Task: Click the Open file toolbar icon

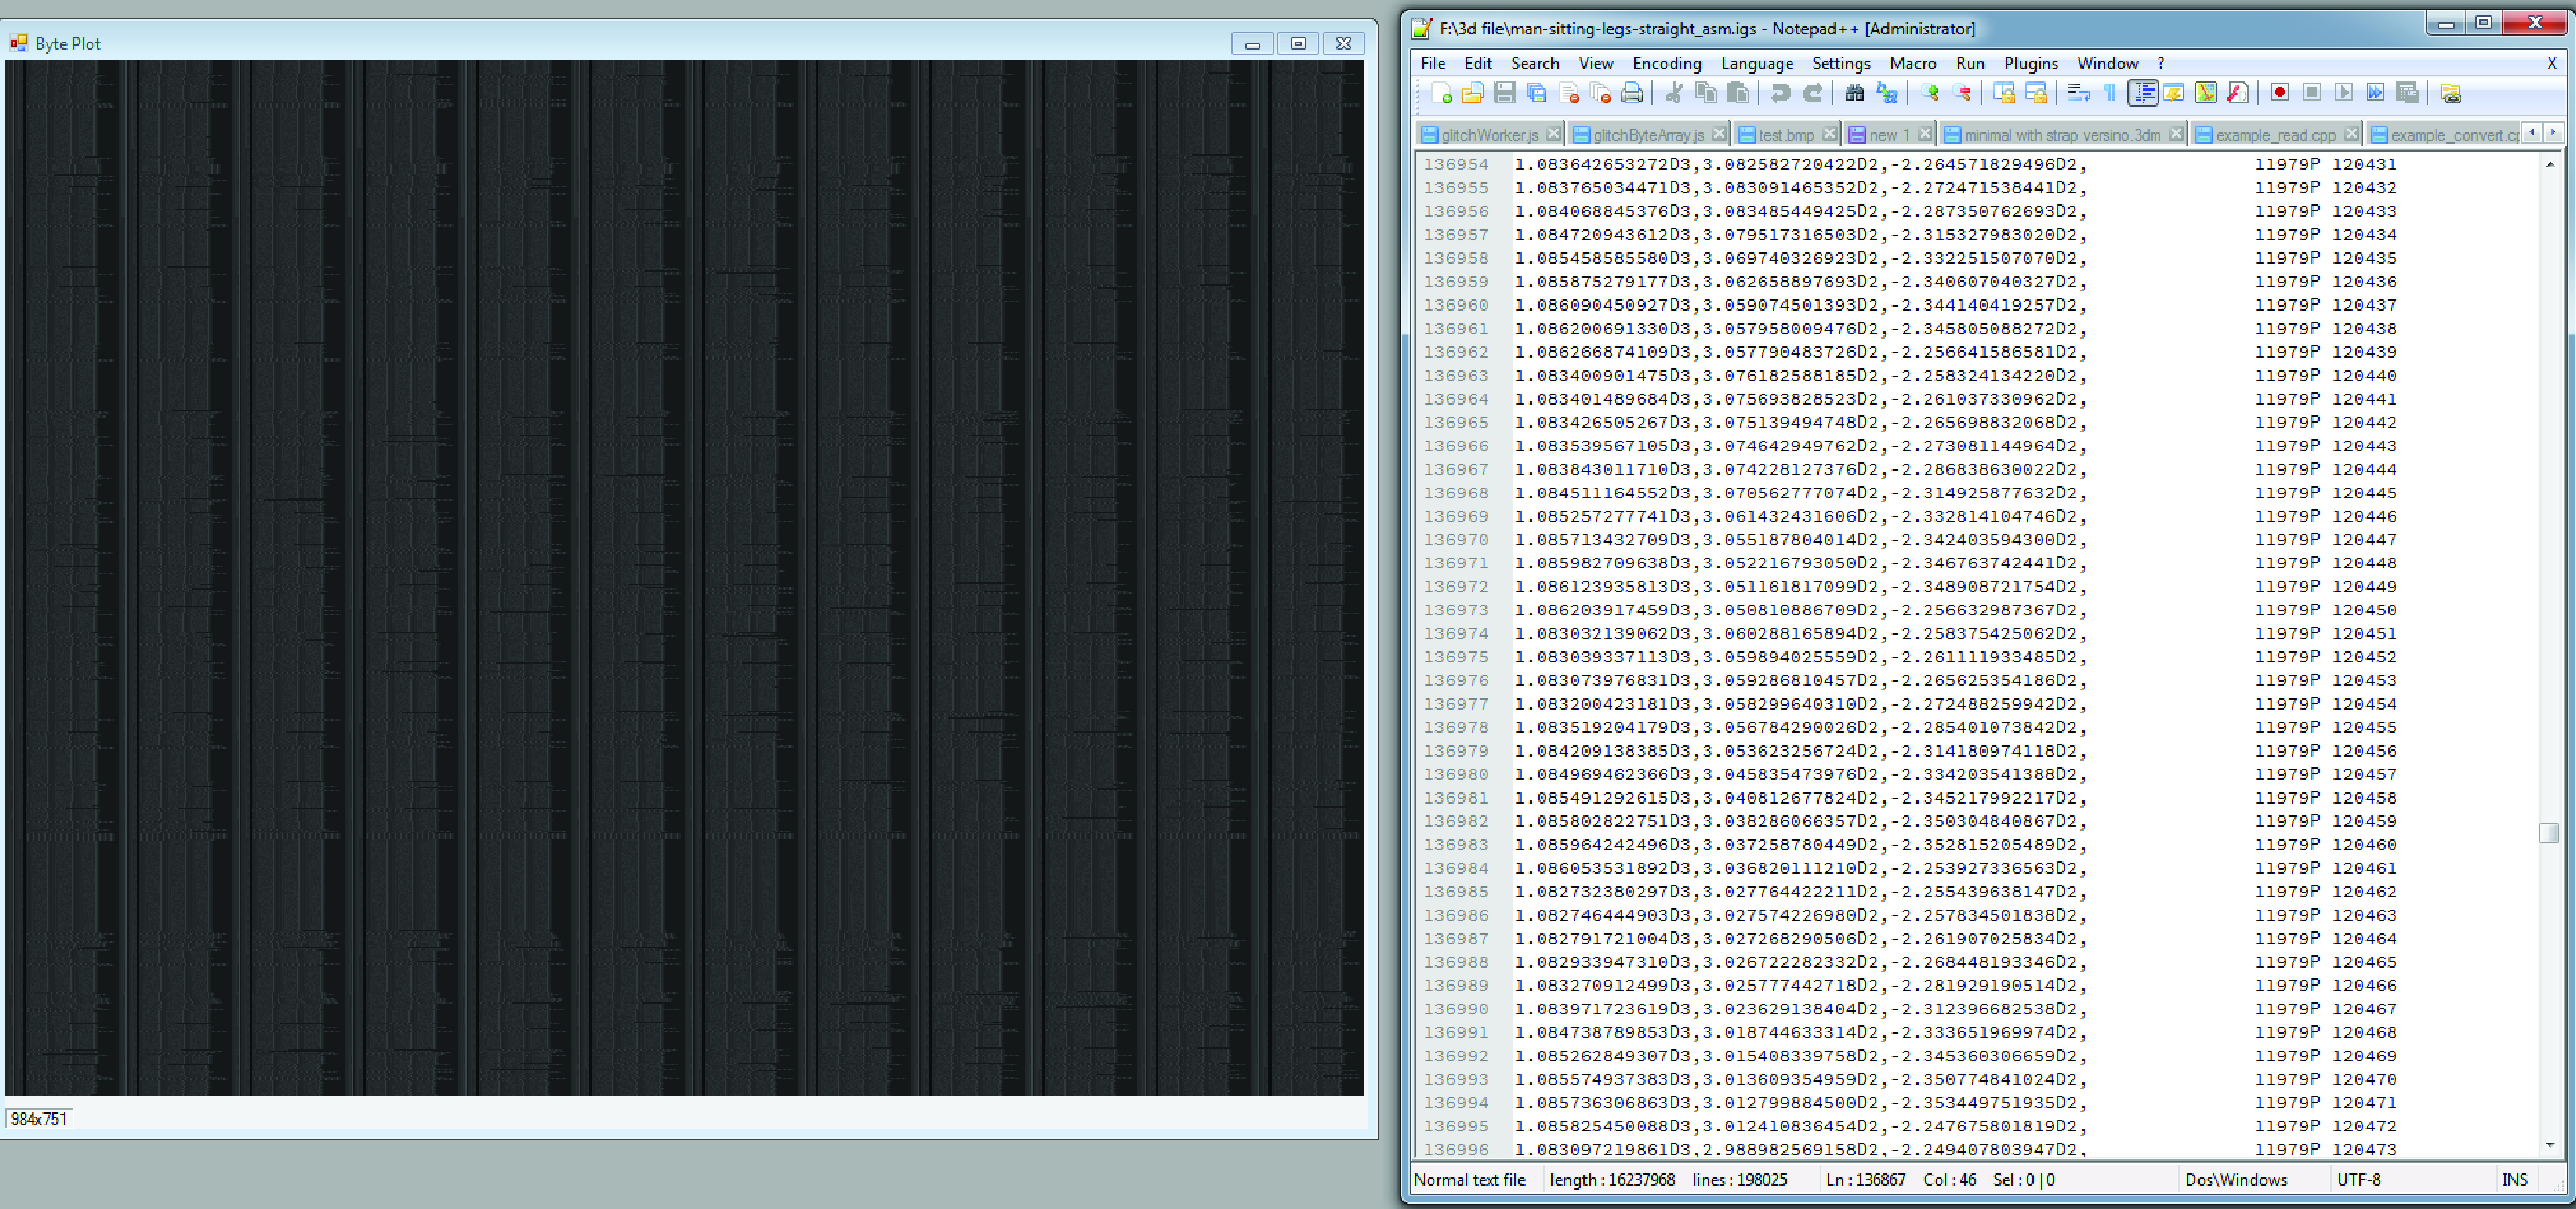Action: click(x=1472, y=93)
